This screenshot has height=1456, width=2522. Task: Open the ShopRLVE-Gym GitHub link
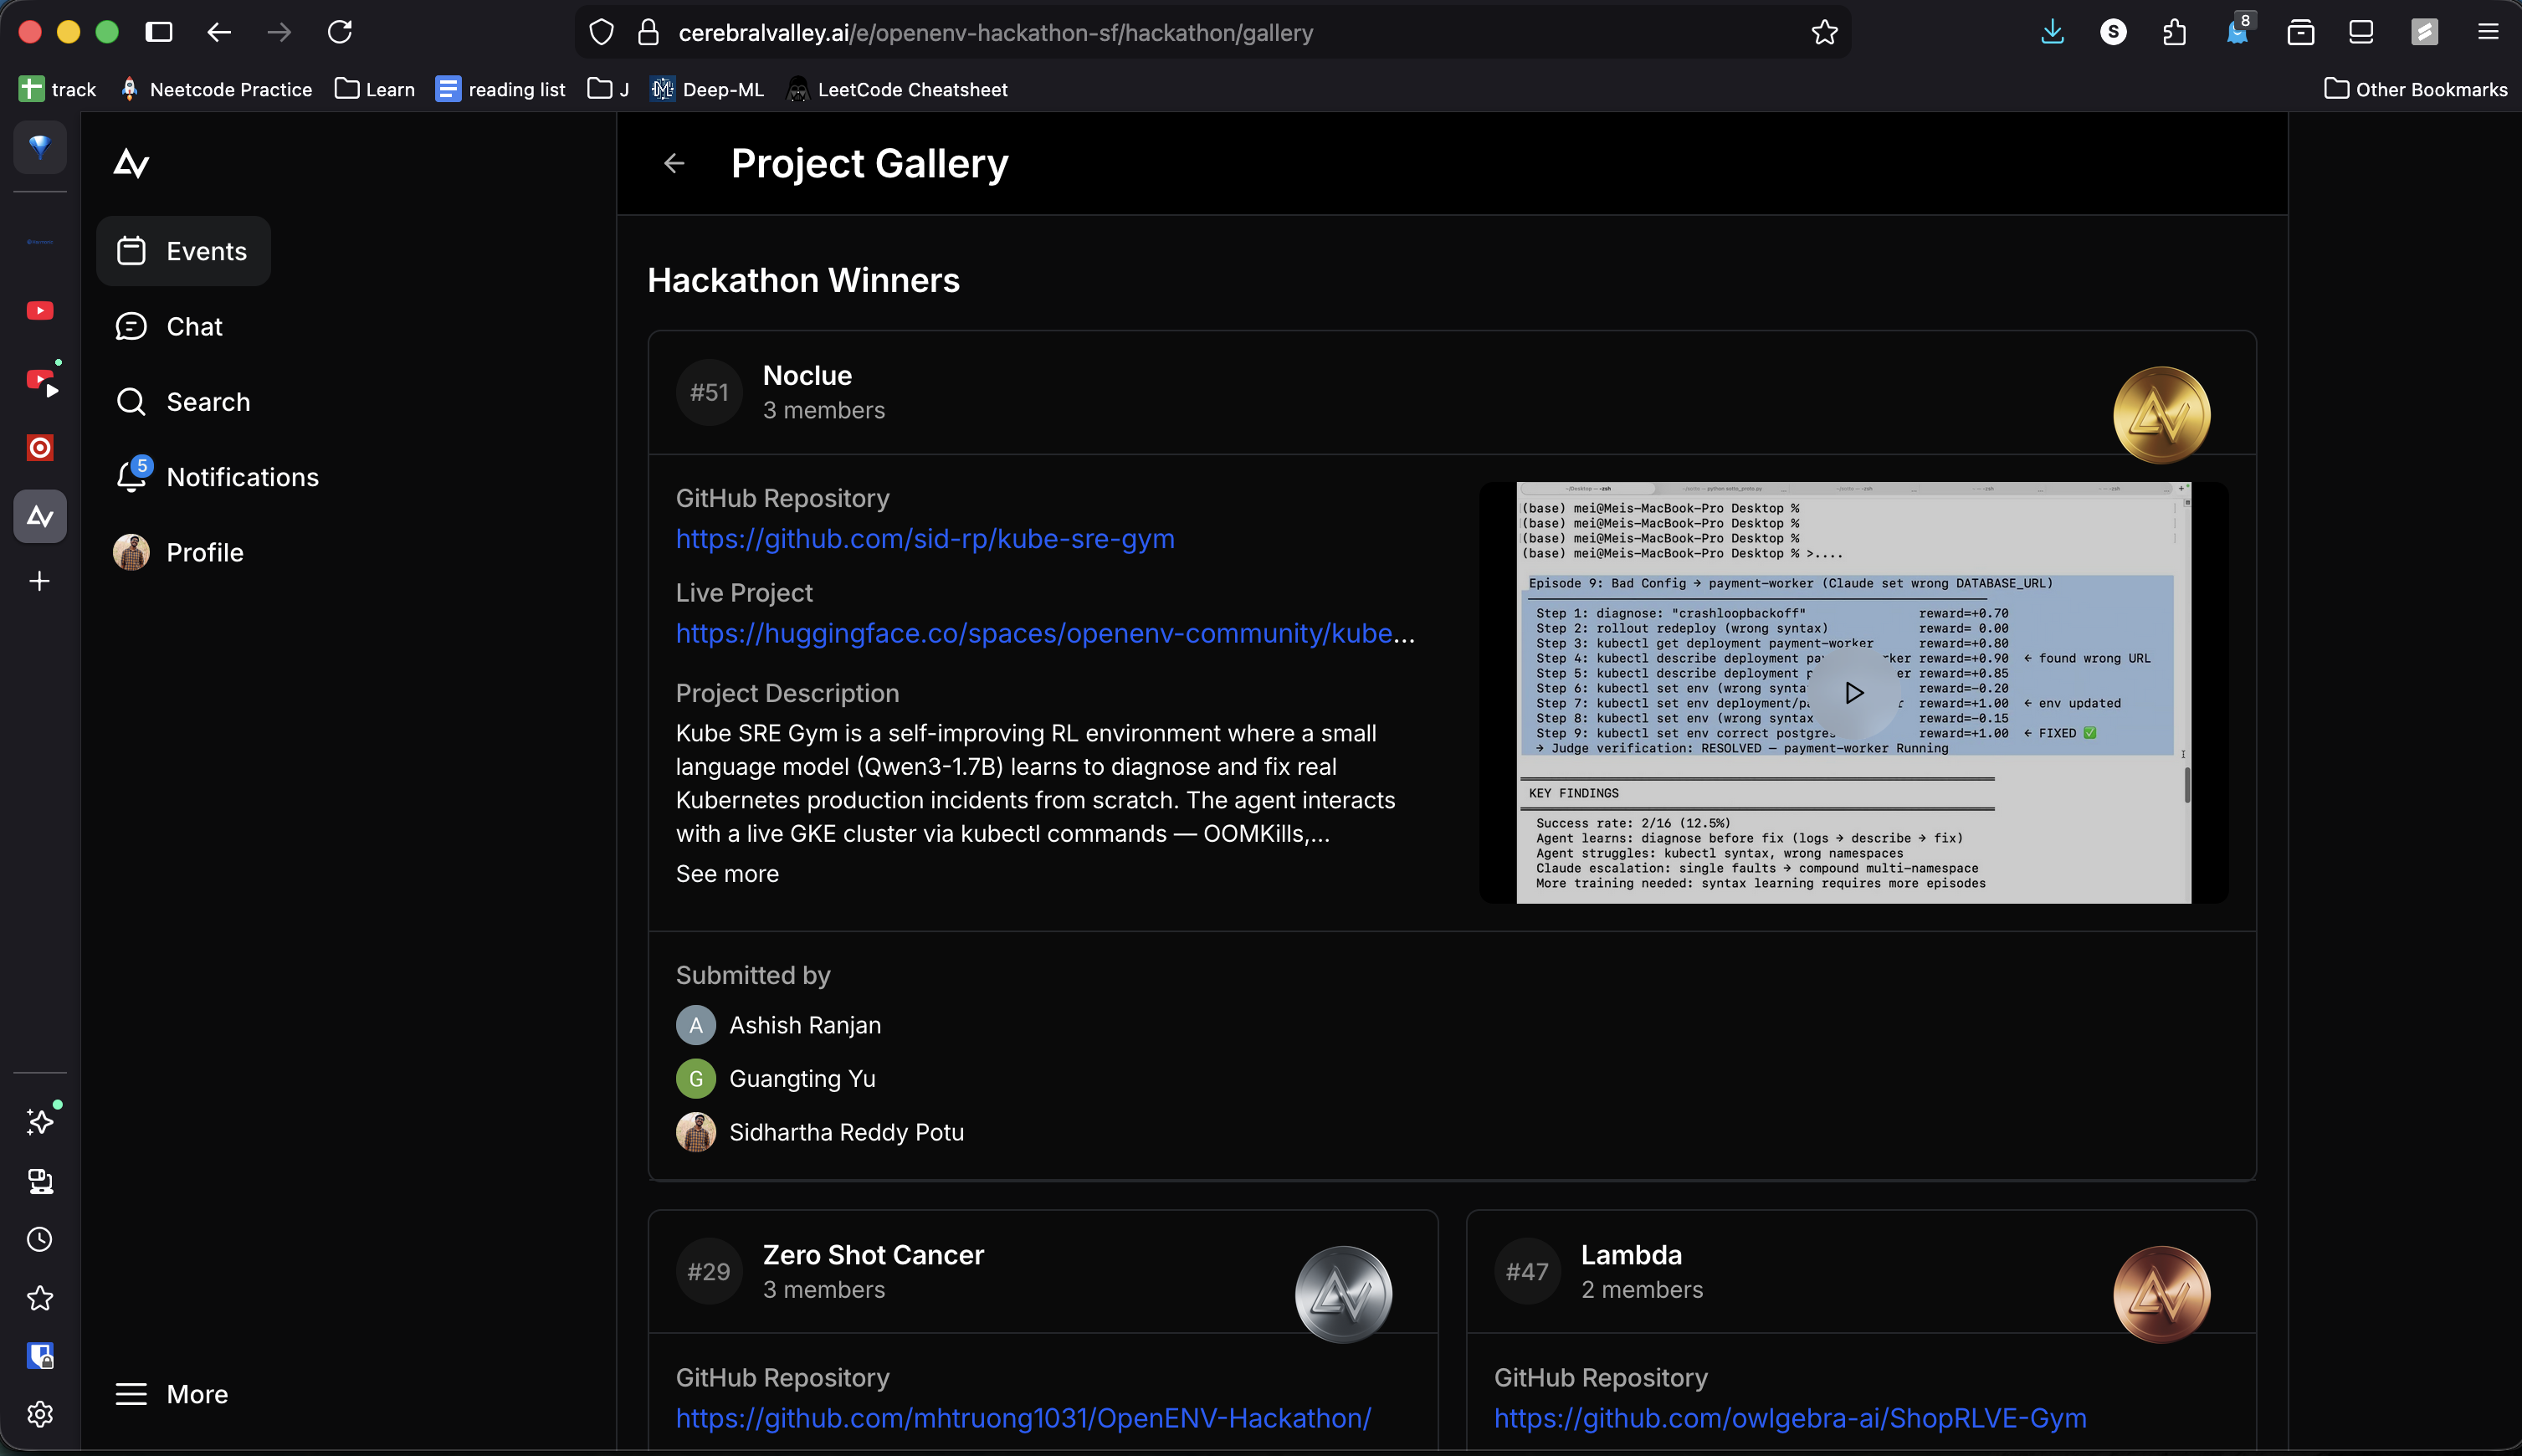[x=1790, y=1418]
